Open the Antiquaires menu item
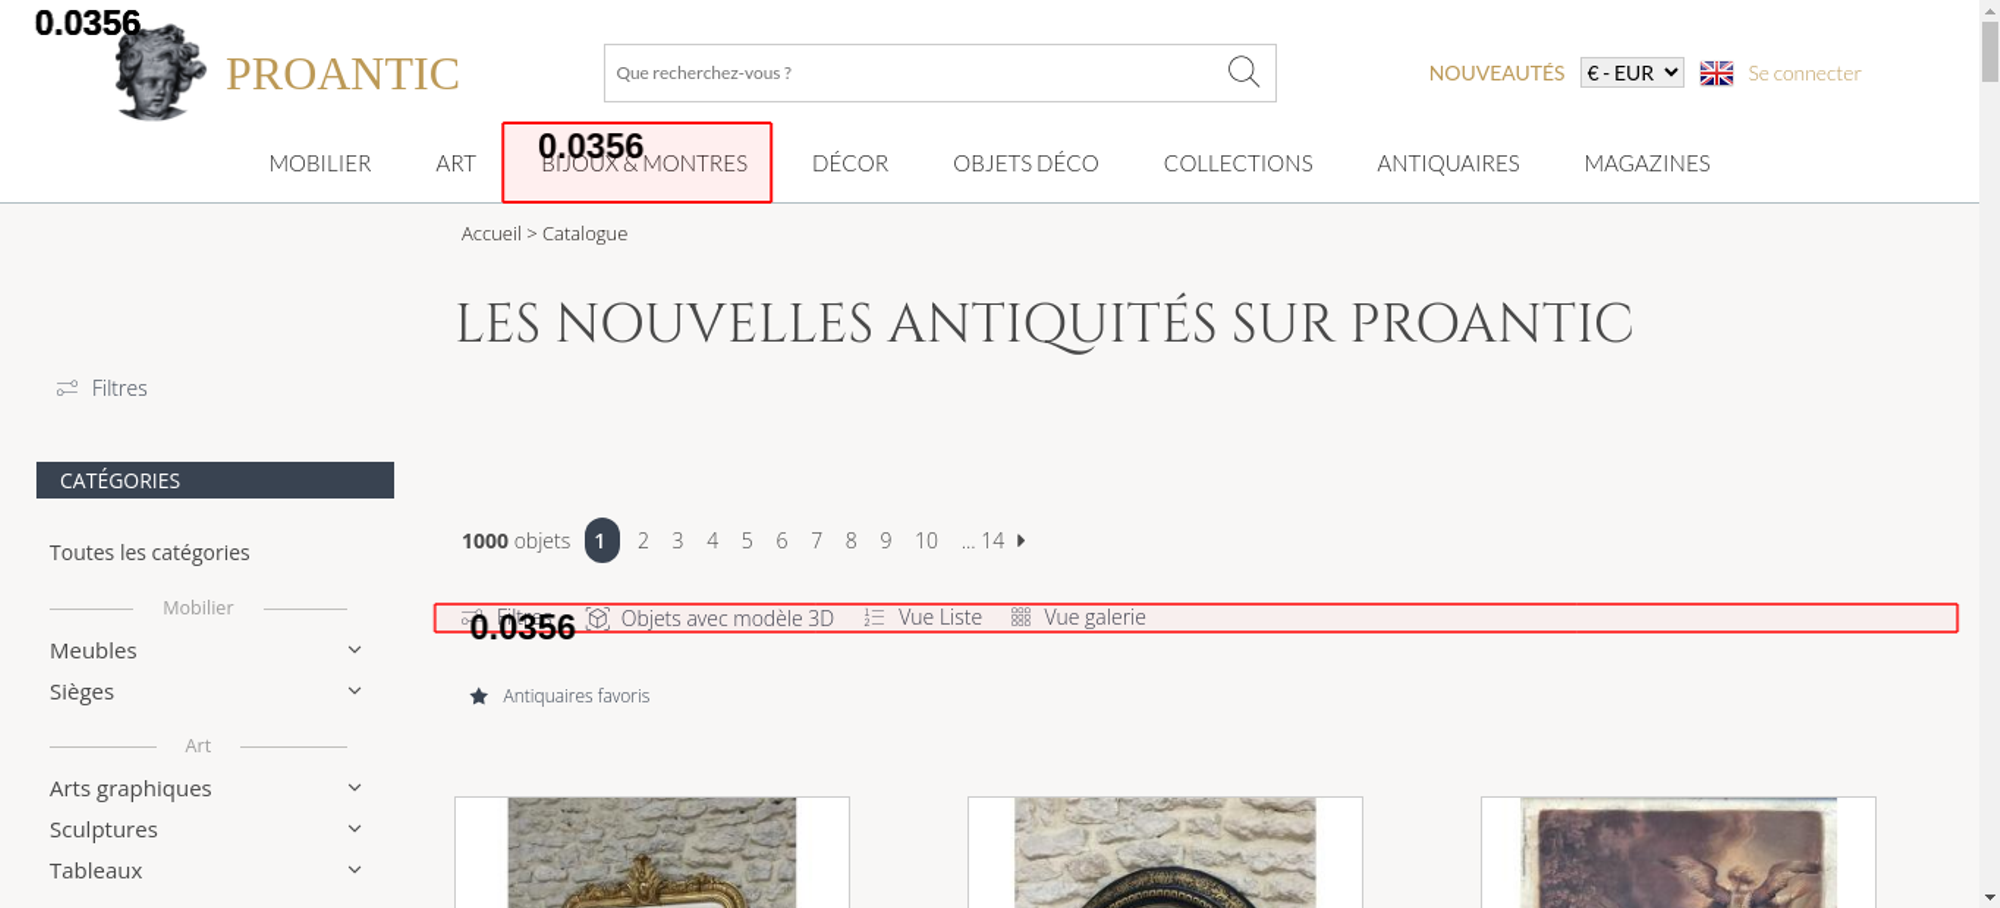 [x=1447, y=163]
